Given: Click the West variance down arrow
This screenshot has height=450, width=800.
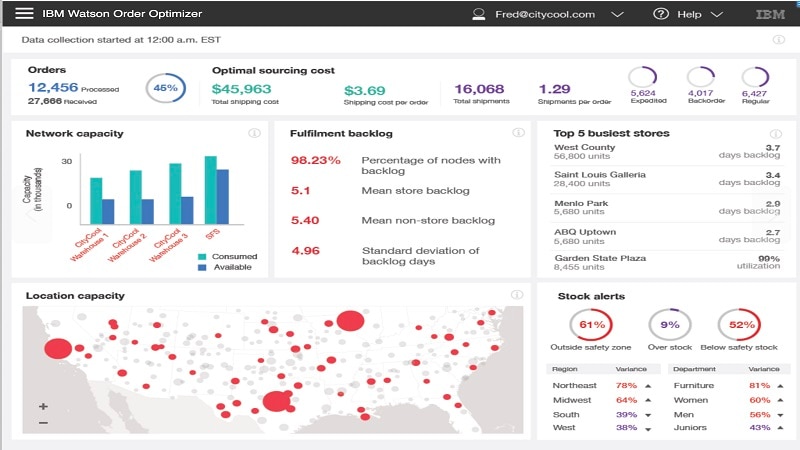Looking at the screenshot, I should (x=648, y=429).
